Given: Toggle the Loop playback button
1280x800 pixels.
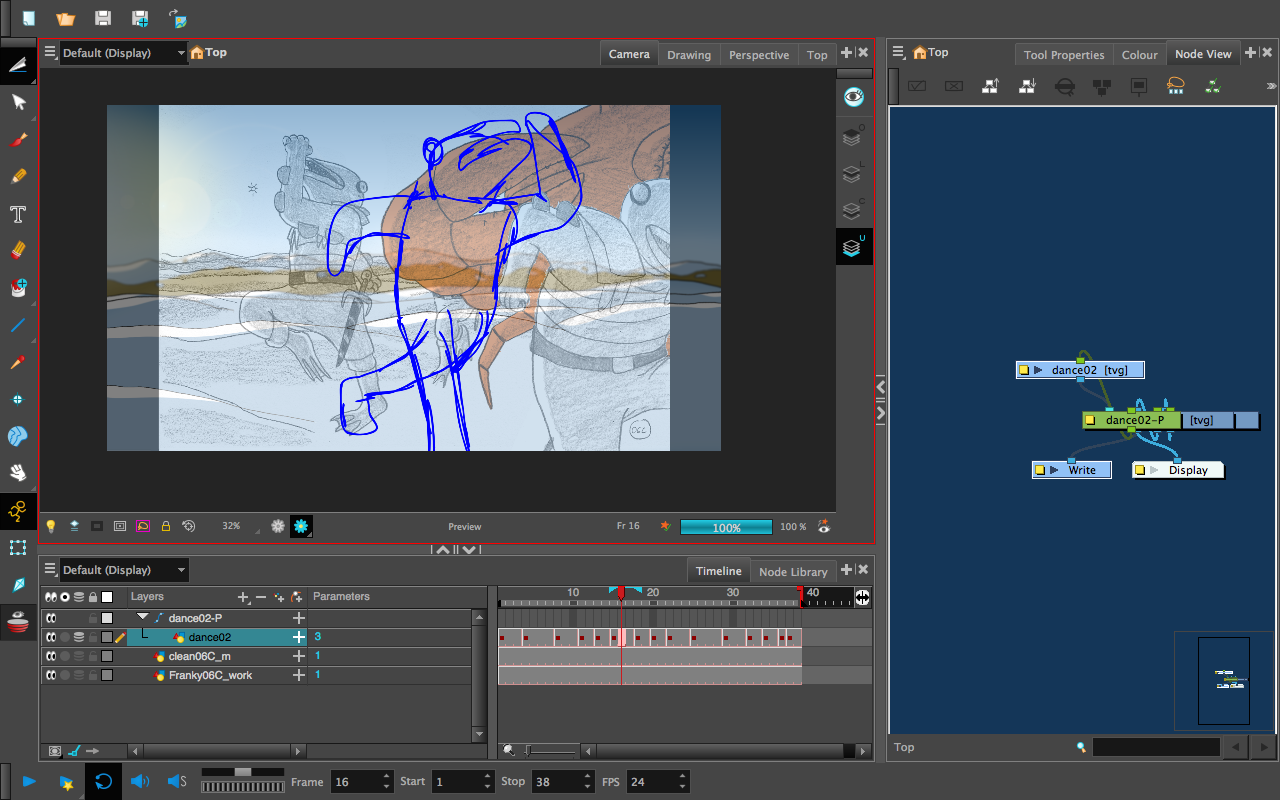Looking at the screenshot, I should (x=103, y=781).
